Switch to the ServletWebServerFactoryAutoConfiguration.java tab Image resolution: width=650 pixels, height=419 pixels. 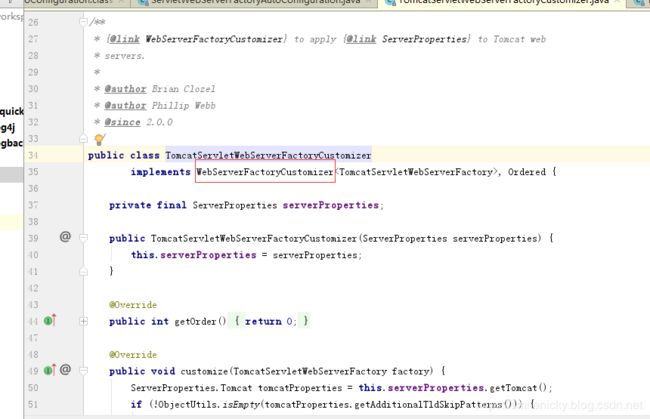256,2
